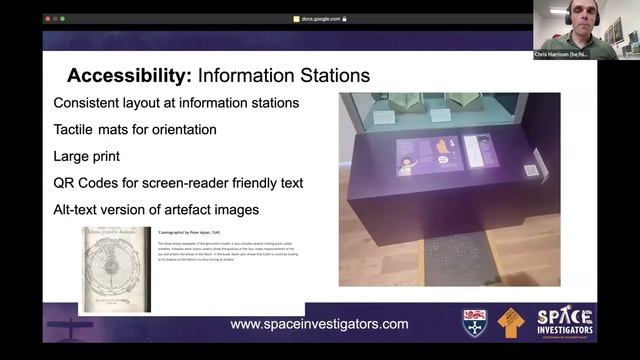Click 'QR Codes for screen-reader friendly text'

(178, 183)
